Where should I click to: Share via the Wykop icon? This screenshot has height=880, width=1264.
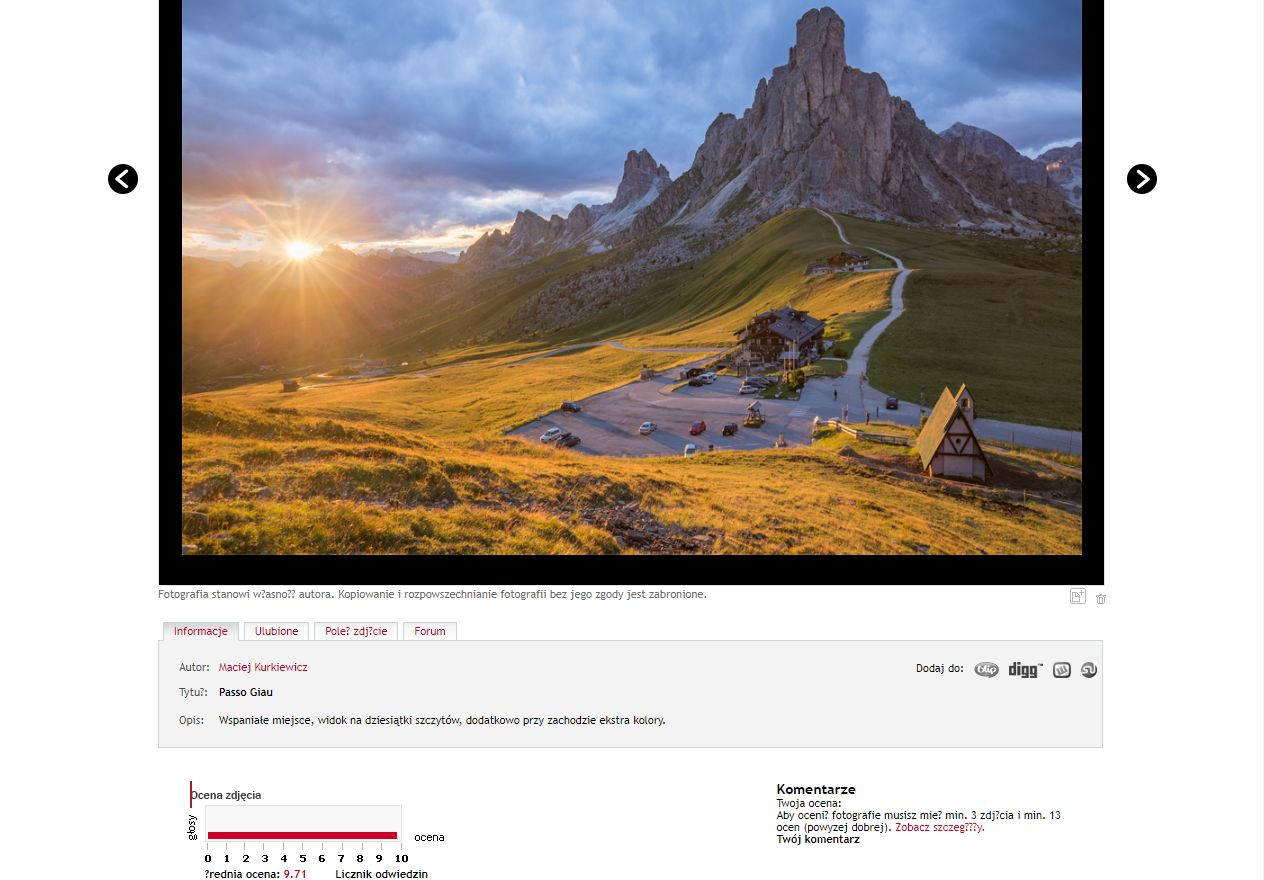tap(1062, 670)
